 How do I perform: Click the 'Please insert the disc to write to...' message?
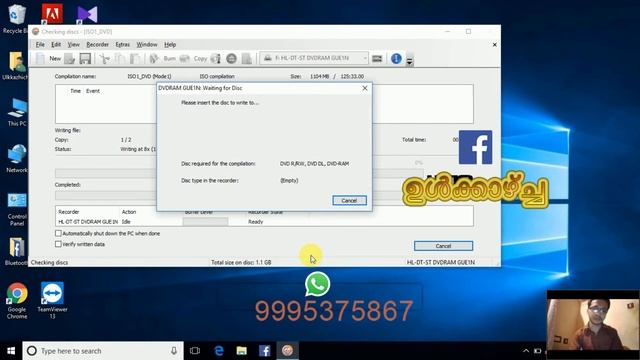tap(220, 103)
